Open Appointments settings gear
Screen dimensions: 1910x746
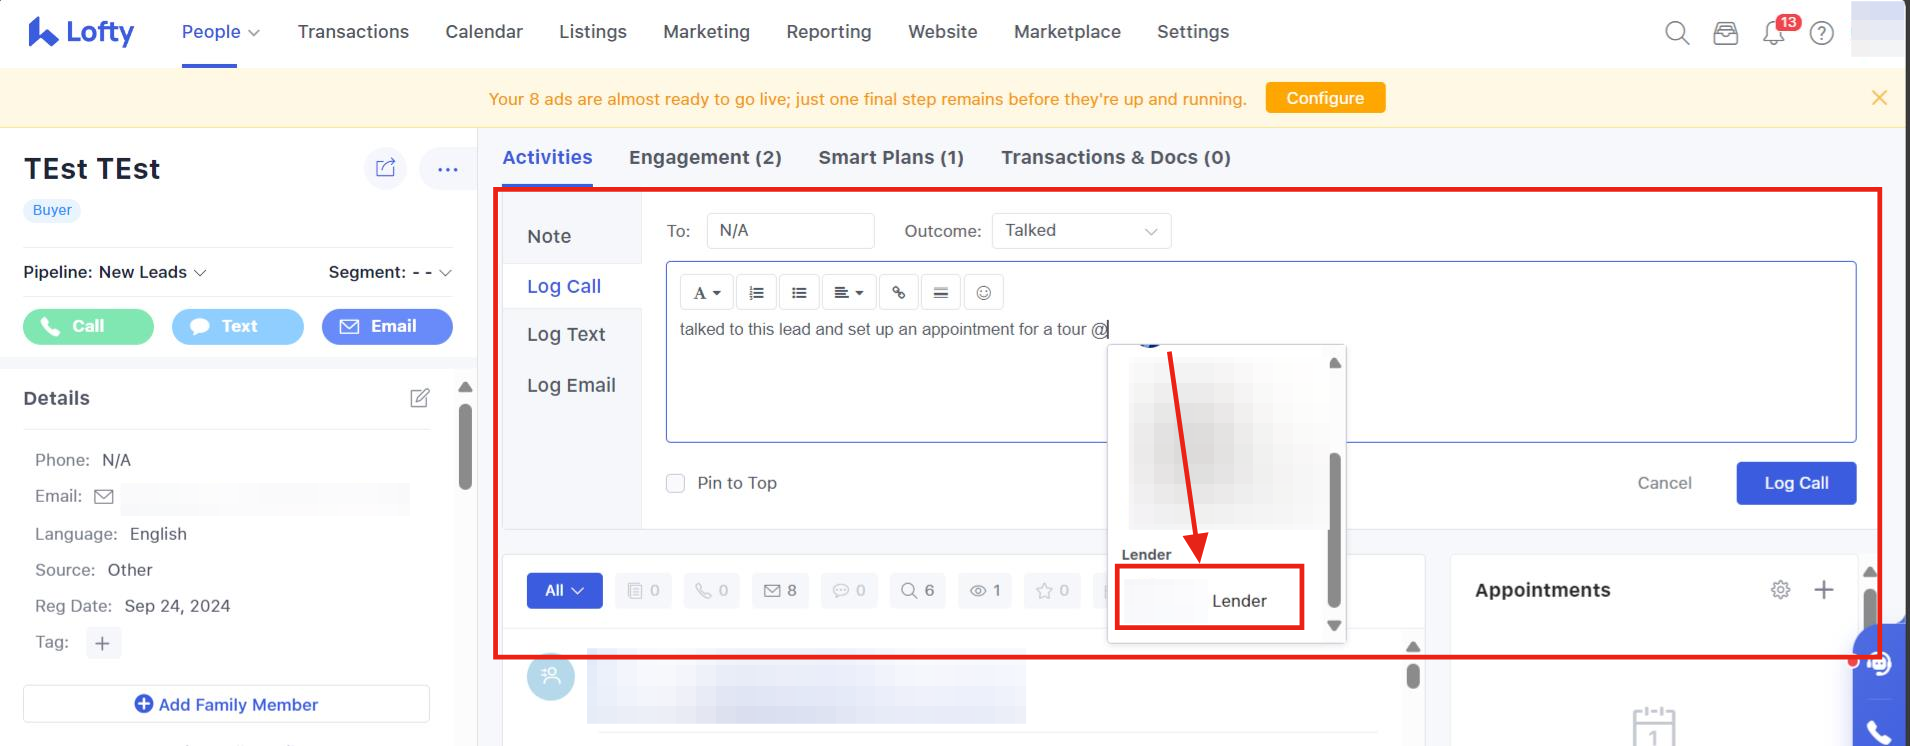pos(1780,590)
